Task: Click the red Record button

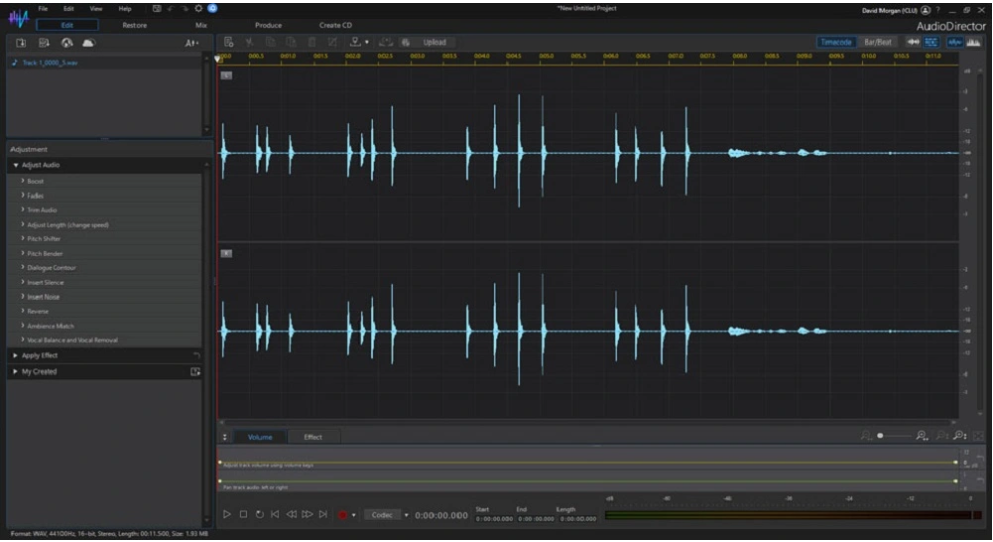Action: (x=343, y=515)
